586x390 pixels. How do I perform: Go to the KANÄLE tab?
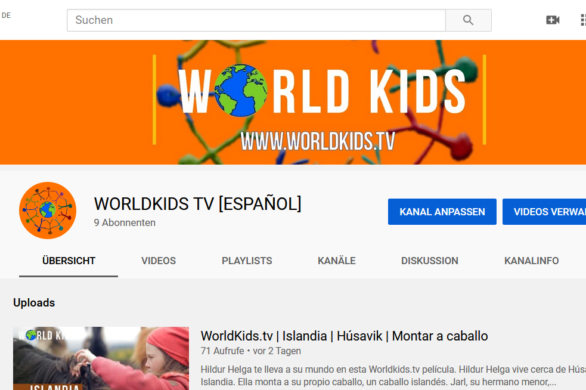click(336, 260)
